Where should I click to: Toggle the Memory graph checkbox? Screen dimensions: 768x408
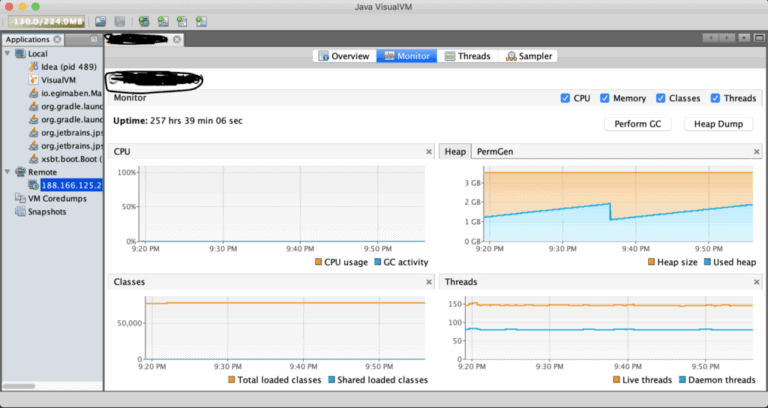point(605,98)
